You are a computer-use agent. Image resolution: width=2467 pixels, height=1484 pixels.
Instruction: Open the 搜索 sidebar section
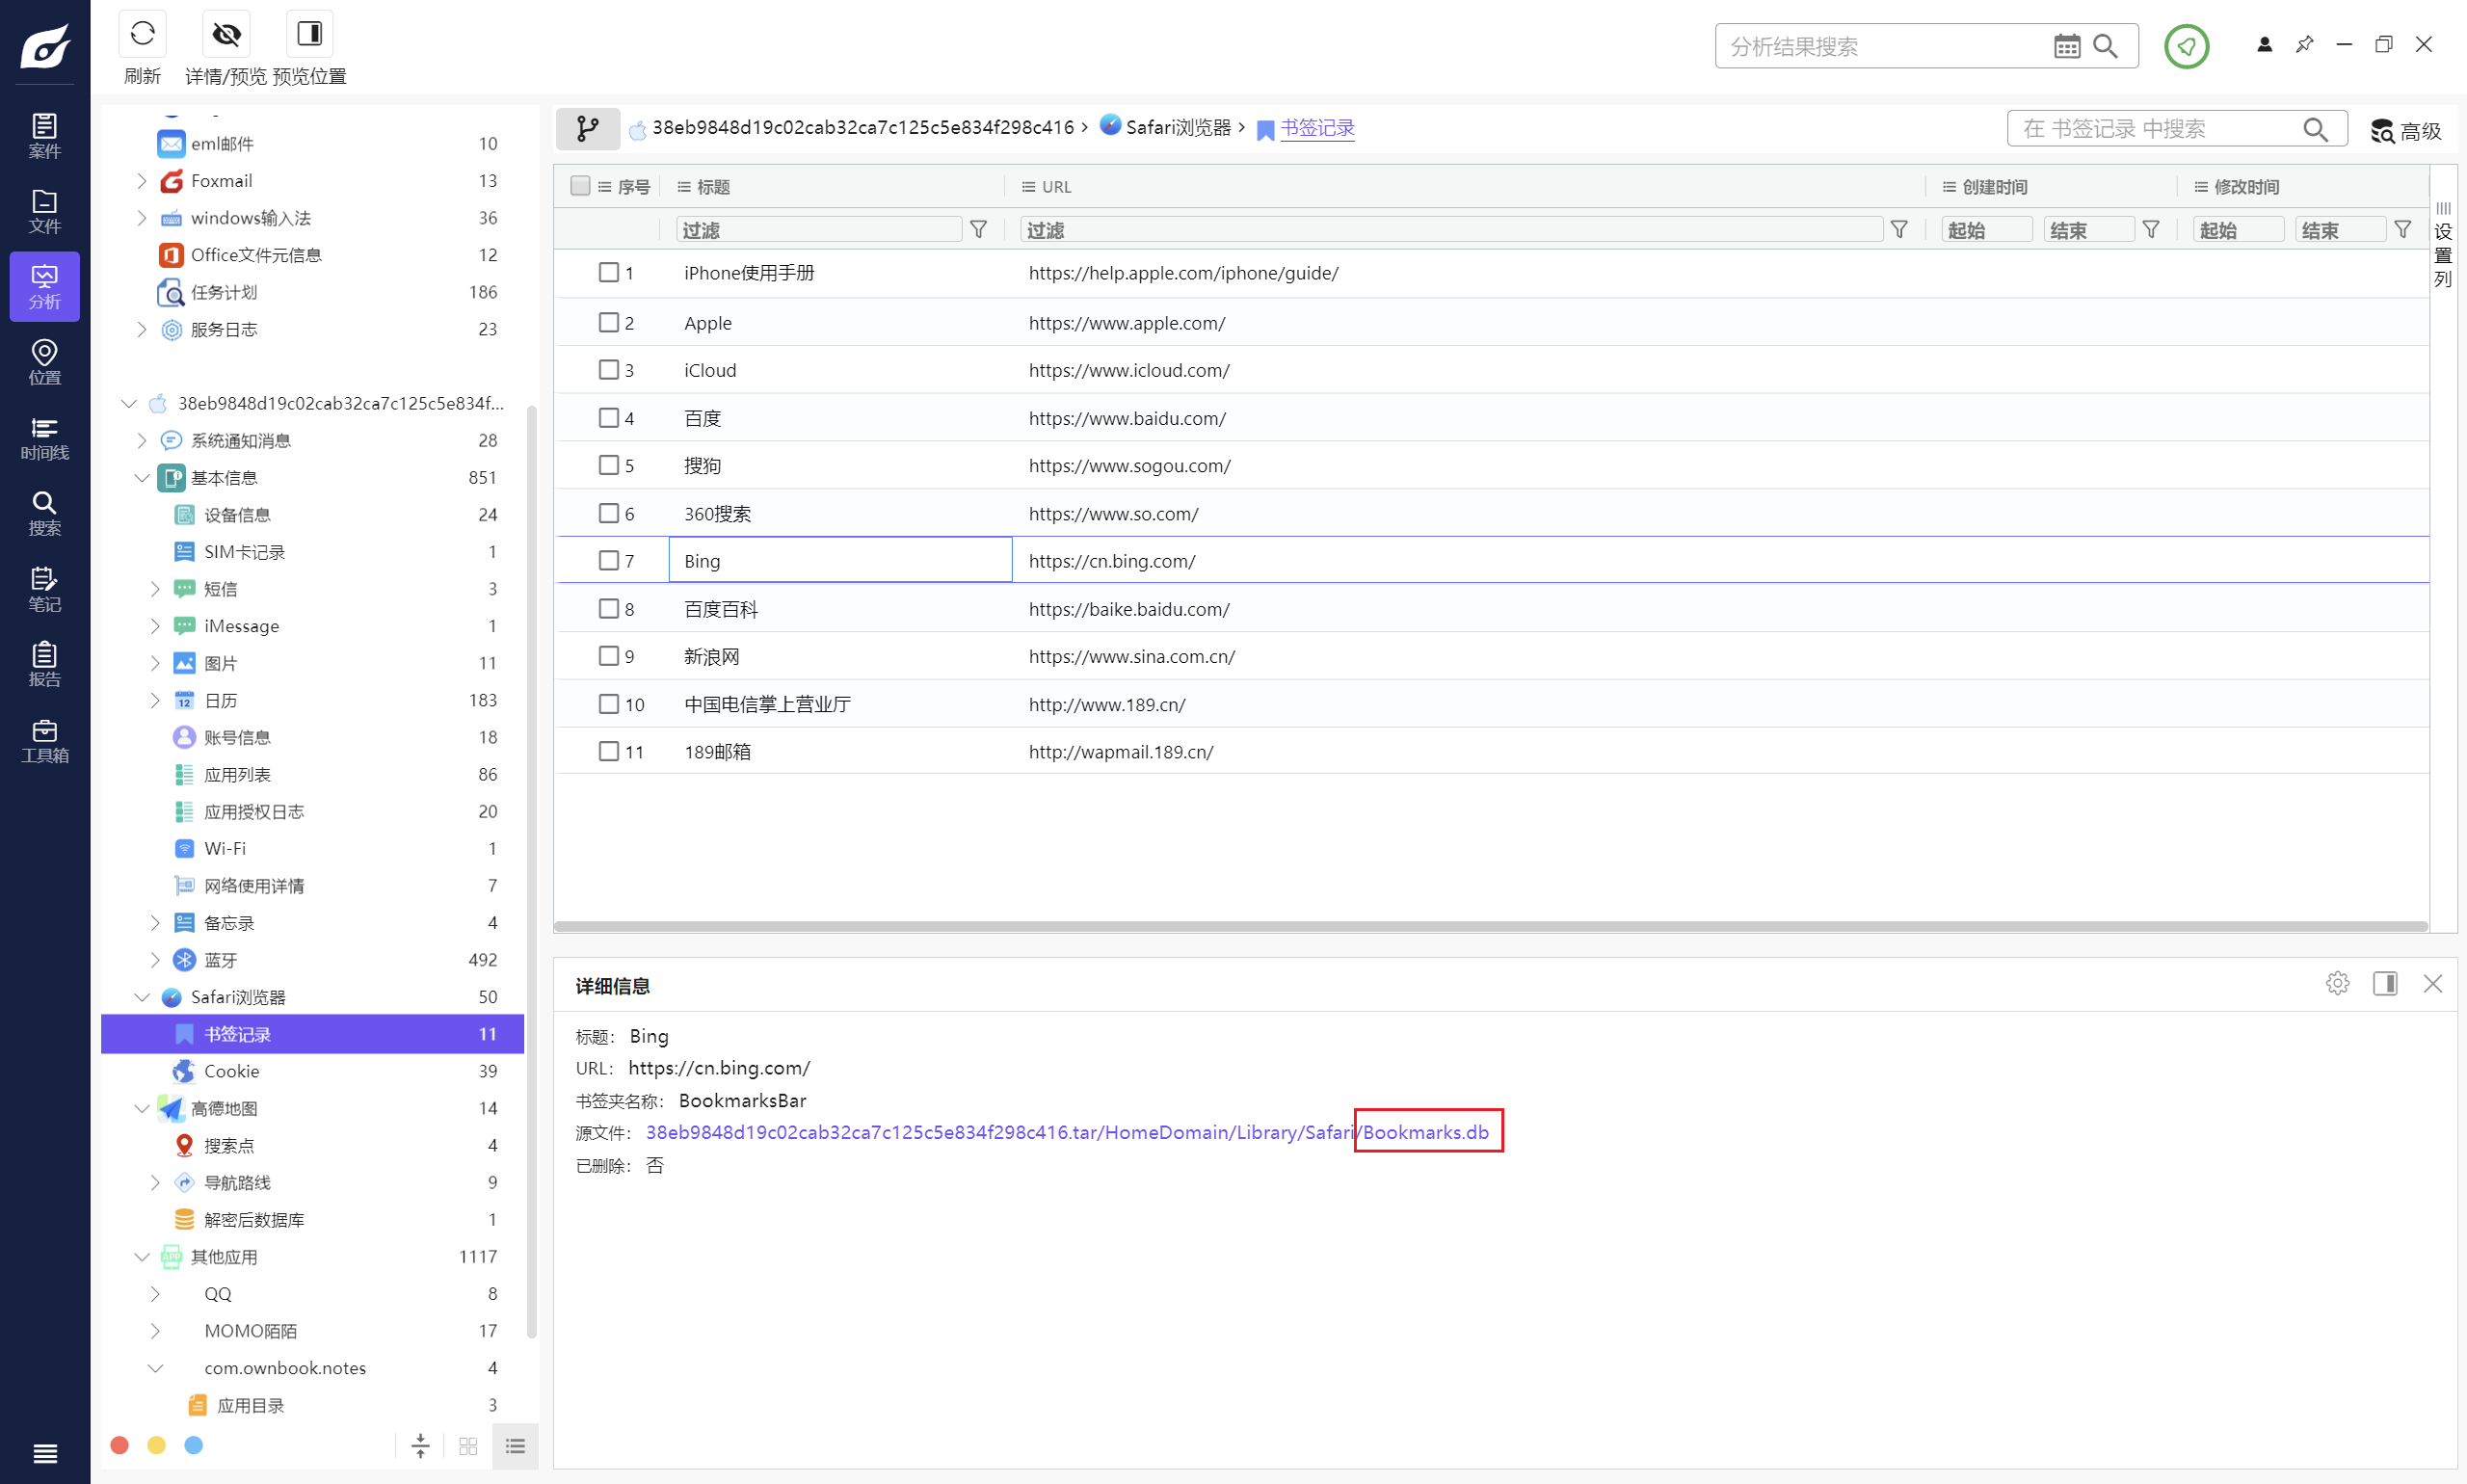[x=44, y=513]
